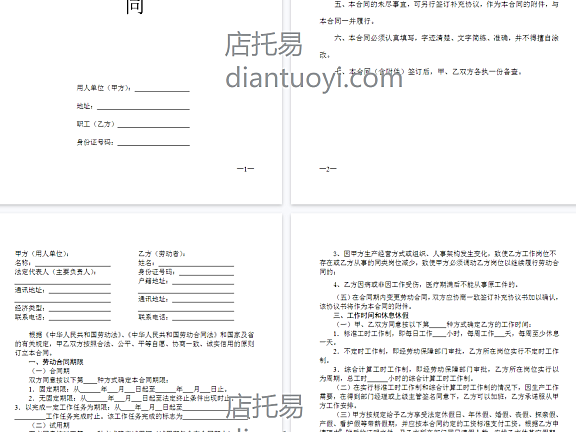This screenshot has height=432, width=576.
Task: Click "法定代表人（主要负责人）" label
Action: pos(55,272)
